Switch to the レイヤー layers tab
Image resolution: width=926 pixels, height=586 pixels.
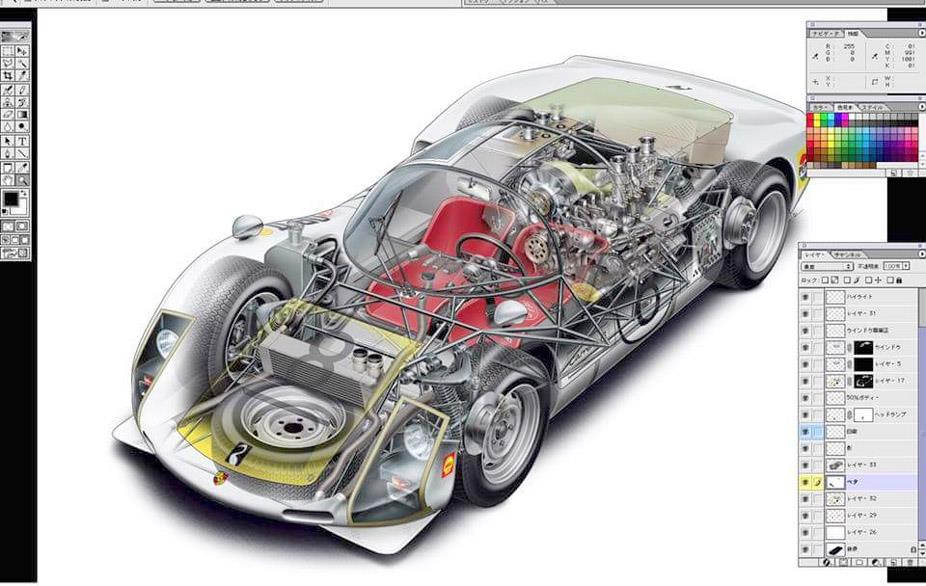point(815,255)
